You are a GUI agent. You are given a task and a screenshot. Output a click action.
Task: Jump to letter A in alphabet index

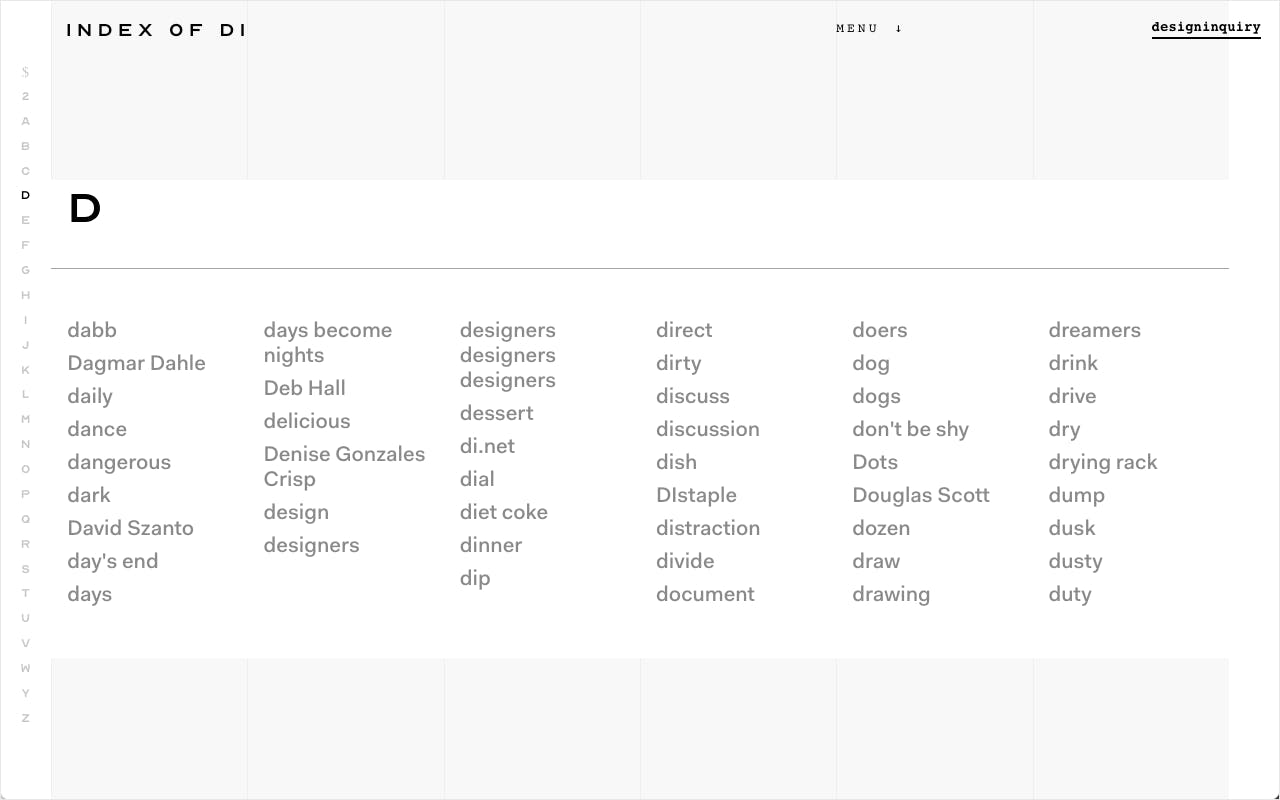(26, 121)
